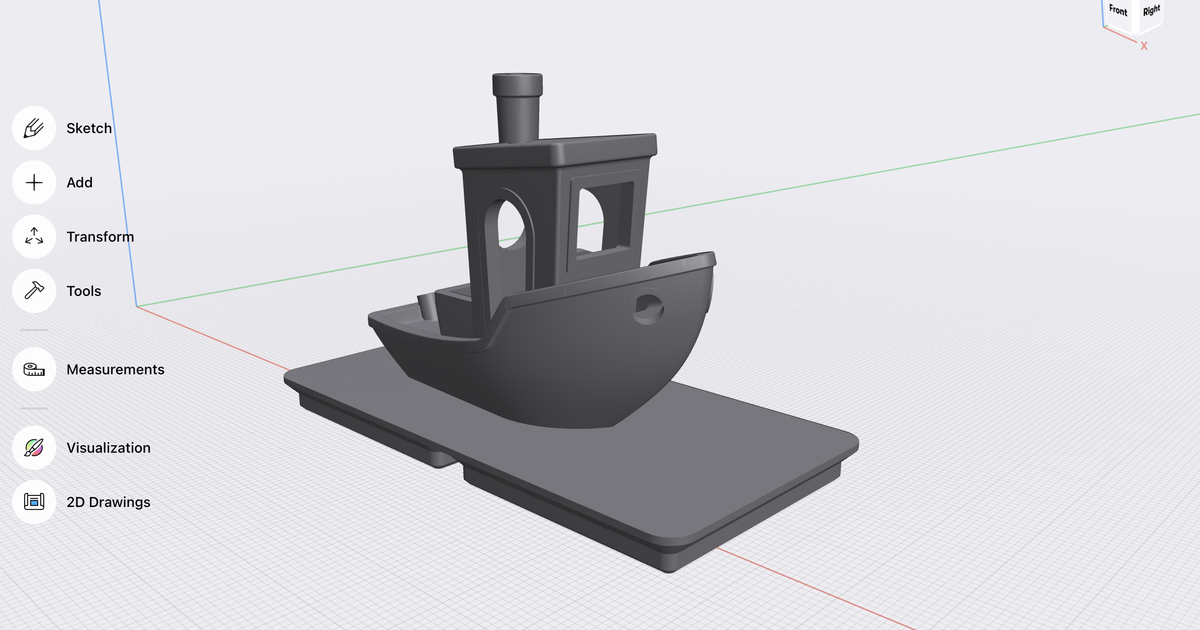Open the Visualization paint icon
Screen dimensions: 1200x630
[34, 448]
